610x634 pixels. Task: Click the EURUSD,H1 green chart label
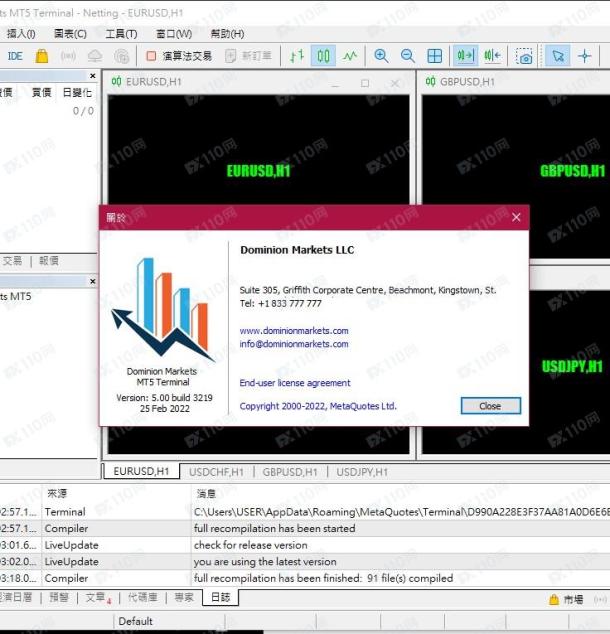point(259,171)
